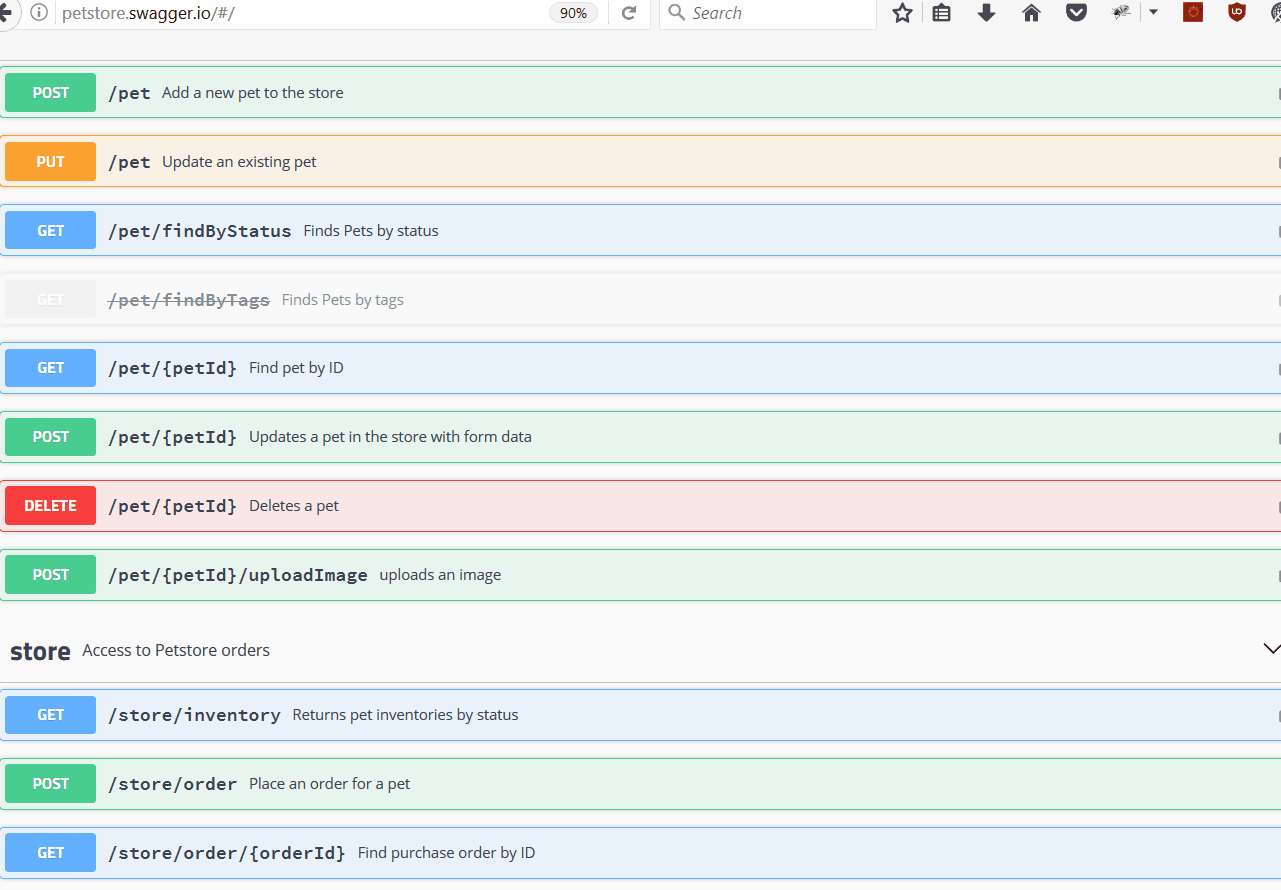
Task: Open the toolbar overflow dropdown arrow
Action: 1154,14
